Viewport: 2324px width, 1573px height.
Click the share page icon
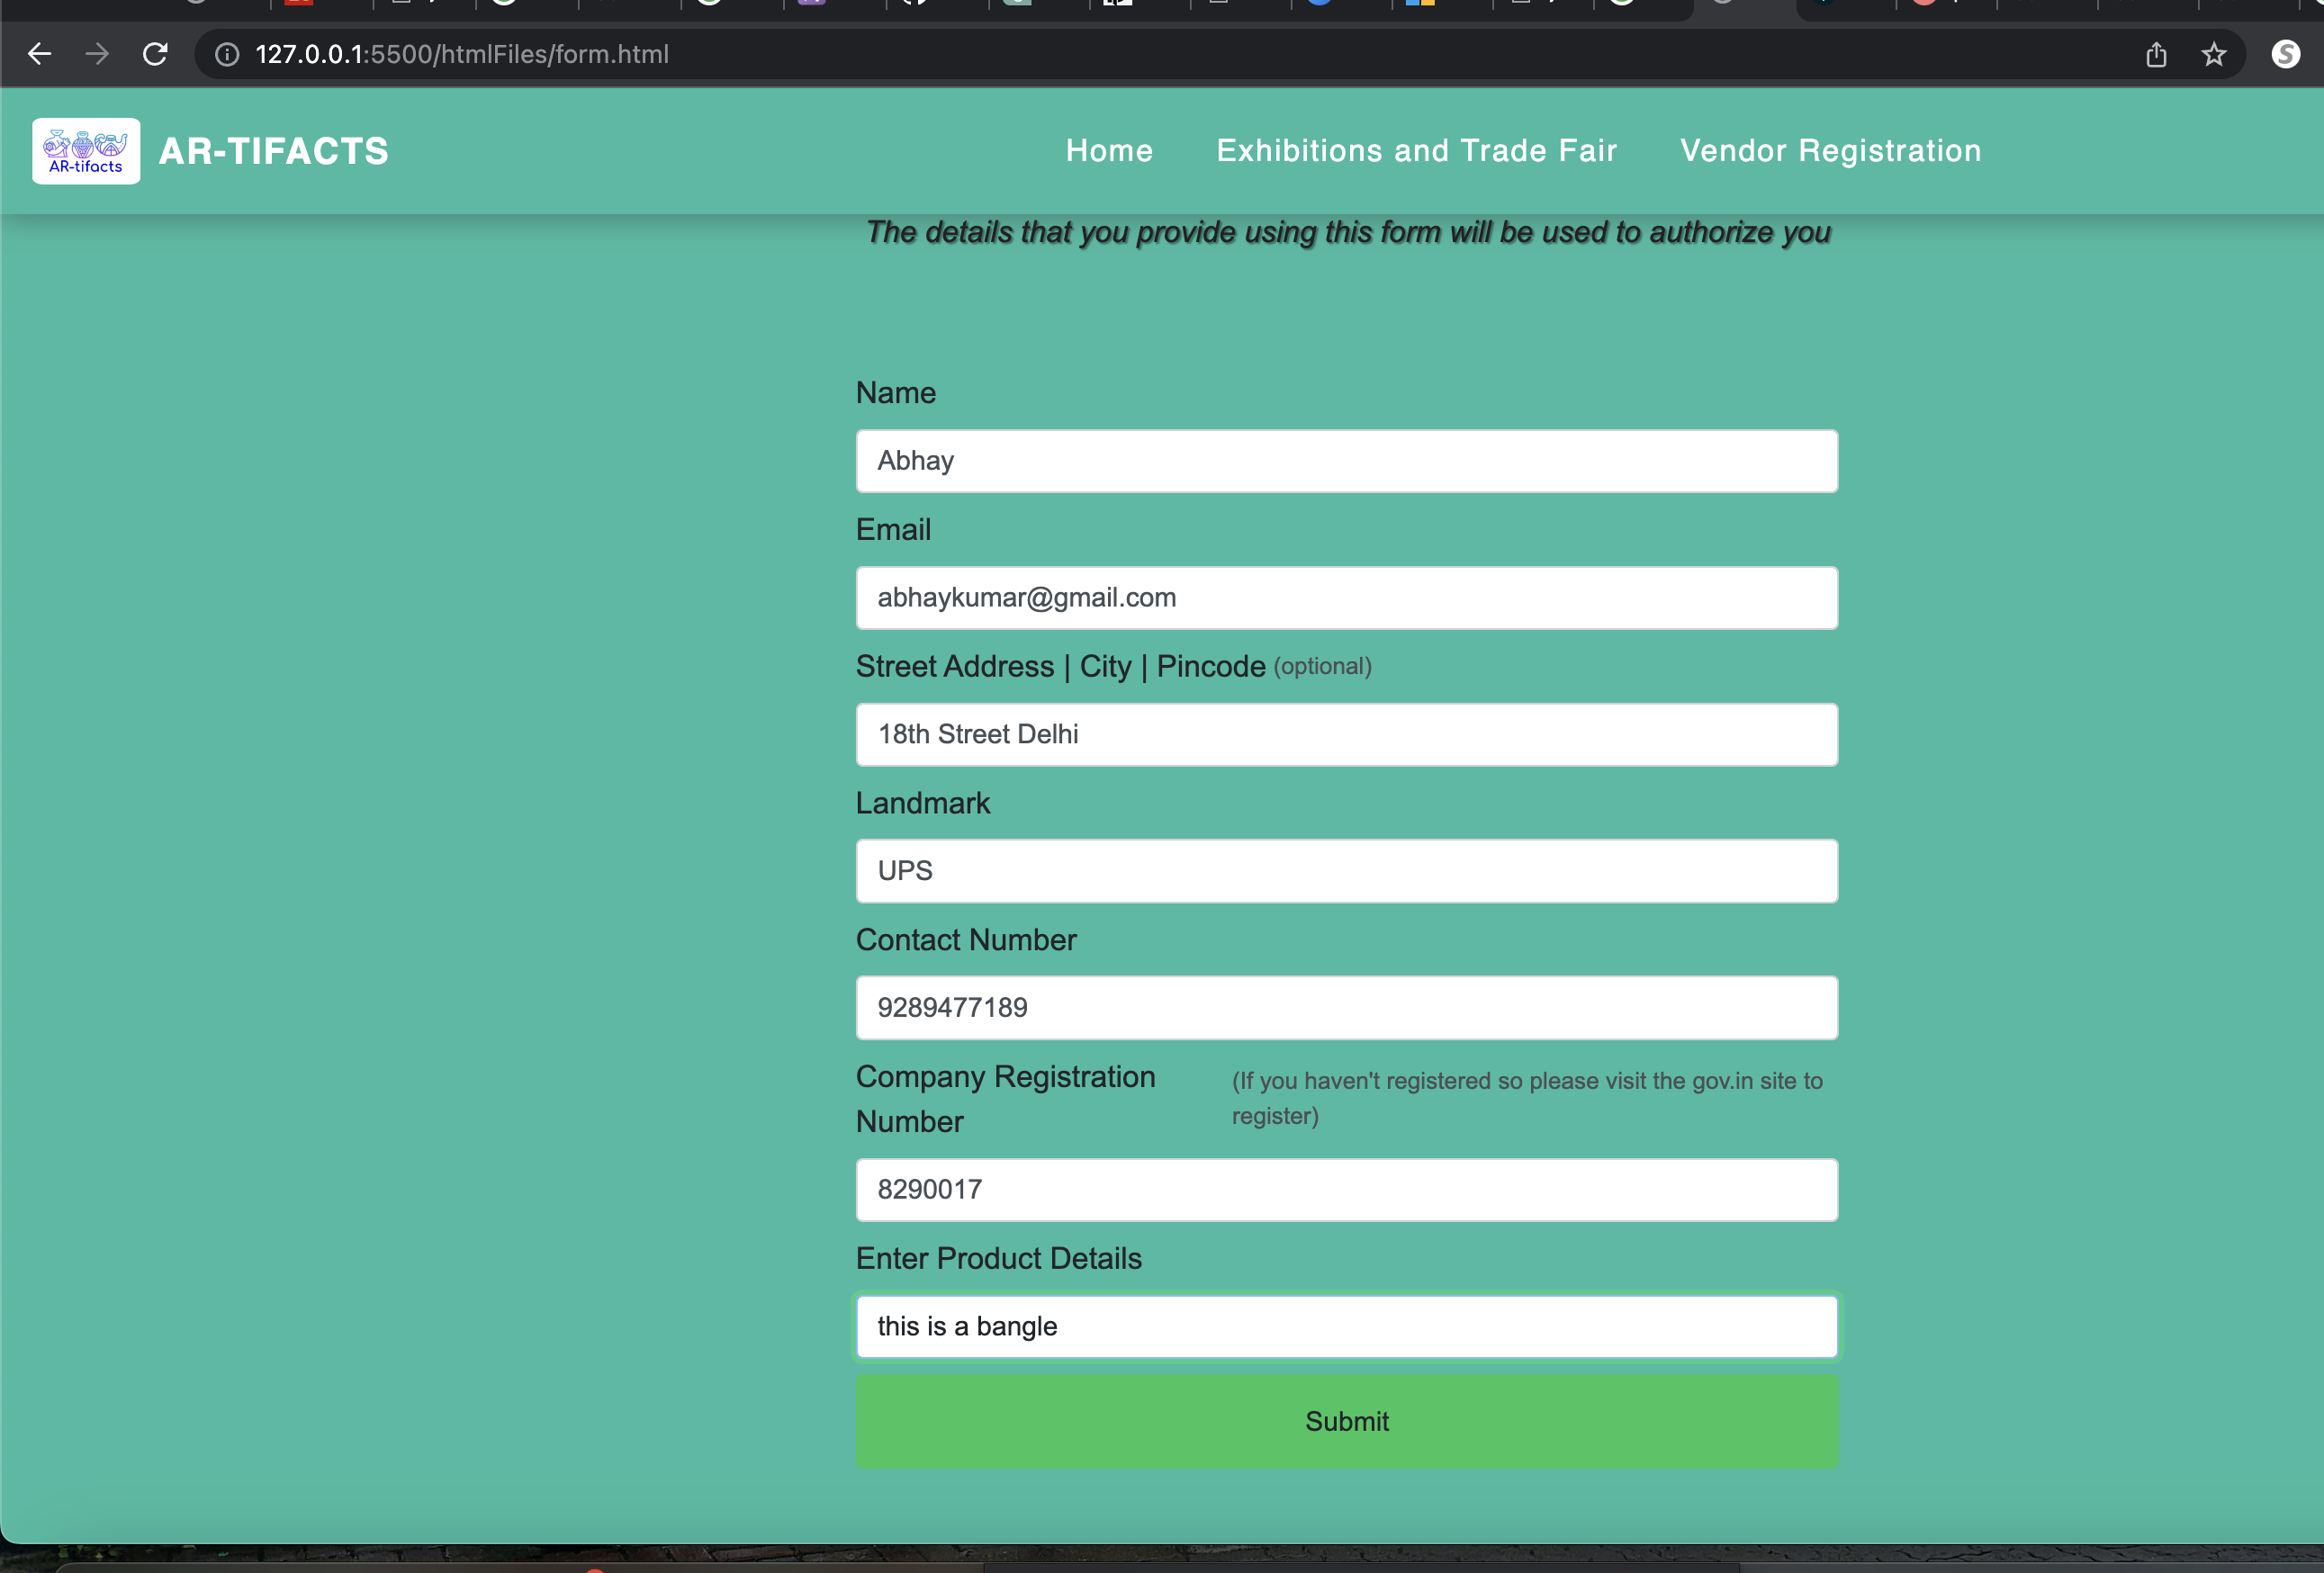2156,54
